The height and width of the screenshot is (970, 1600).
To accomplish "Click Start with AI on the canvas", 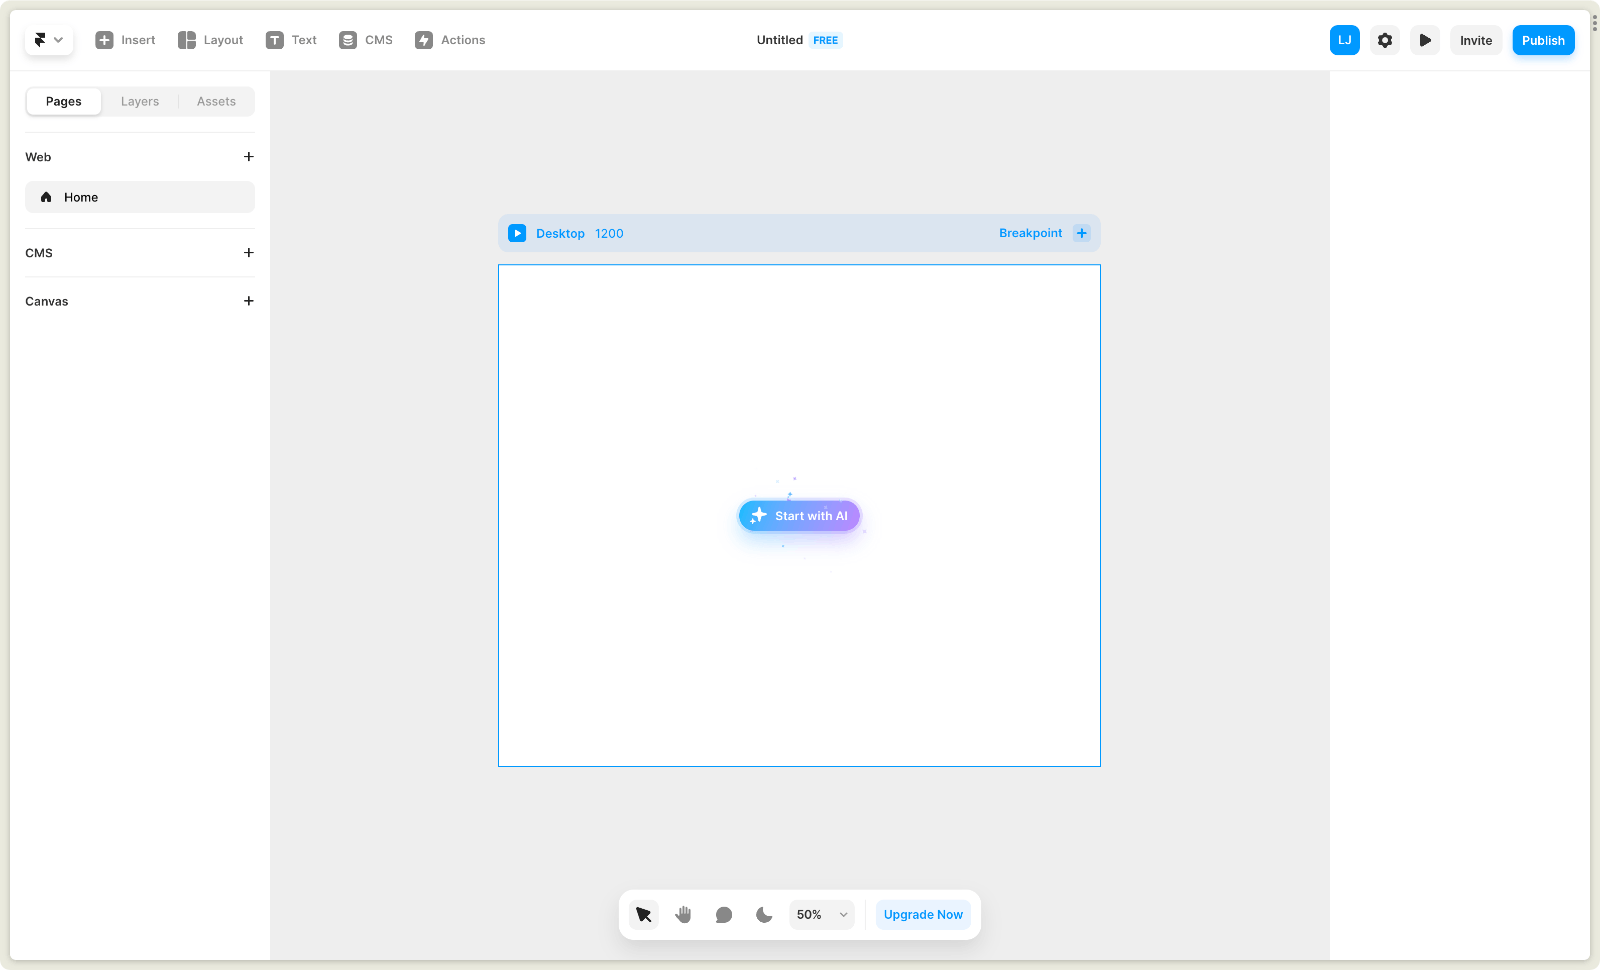I will click(x=799, y=515).
